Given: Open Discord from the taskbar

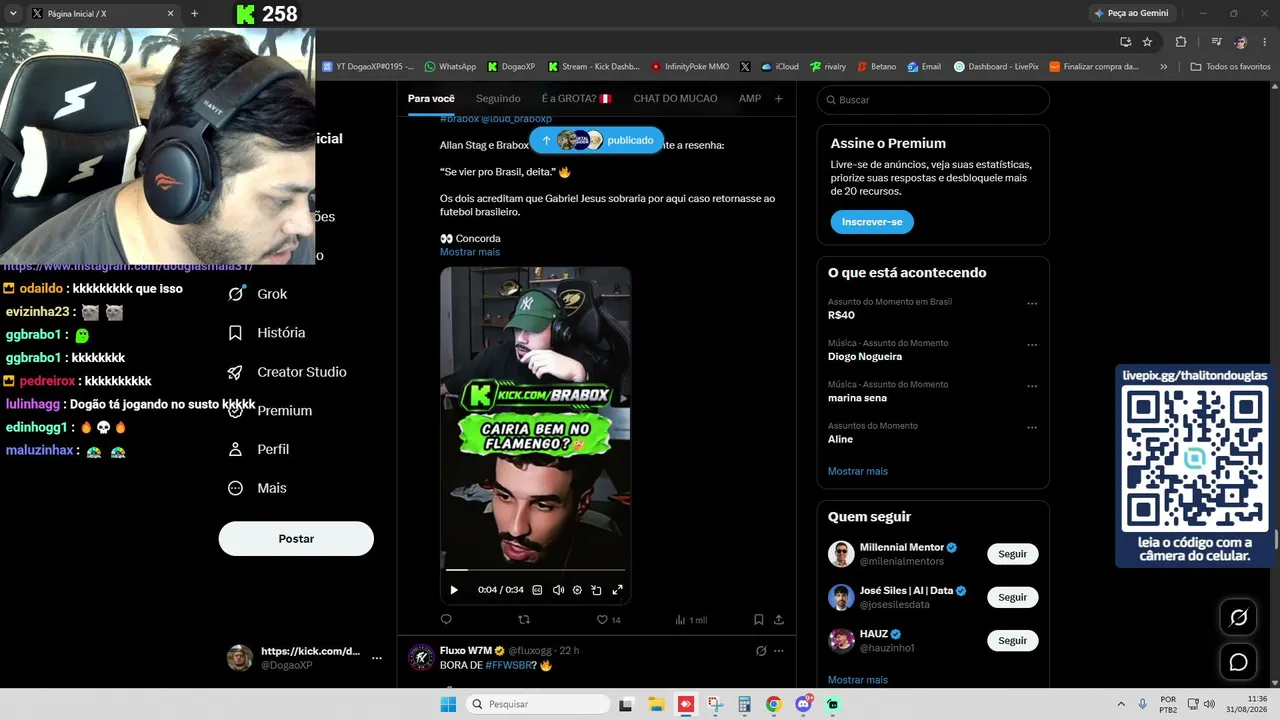Looking at the screenshot, I should 803,704.
